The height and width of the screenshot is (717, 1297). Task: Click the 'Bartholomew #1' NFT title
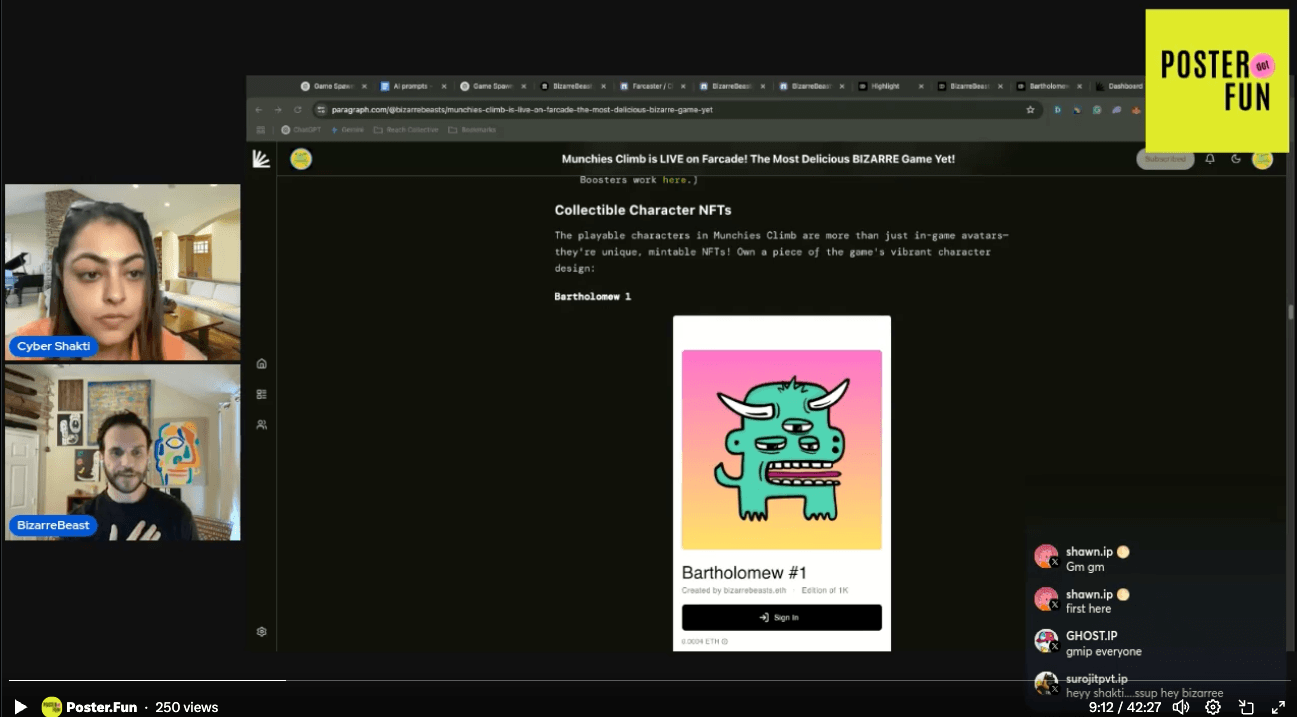[744, 573]
